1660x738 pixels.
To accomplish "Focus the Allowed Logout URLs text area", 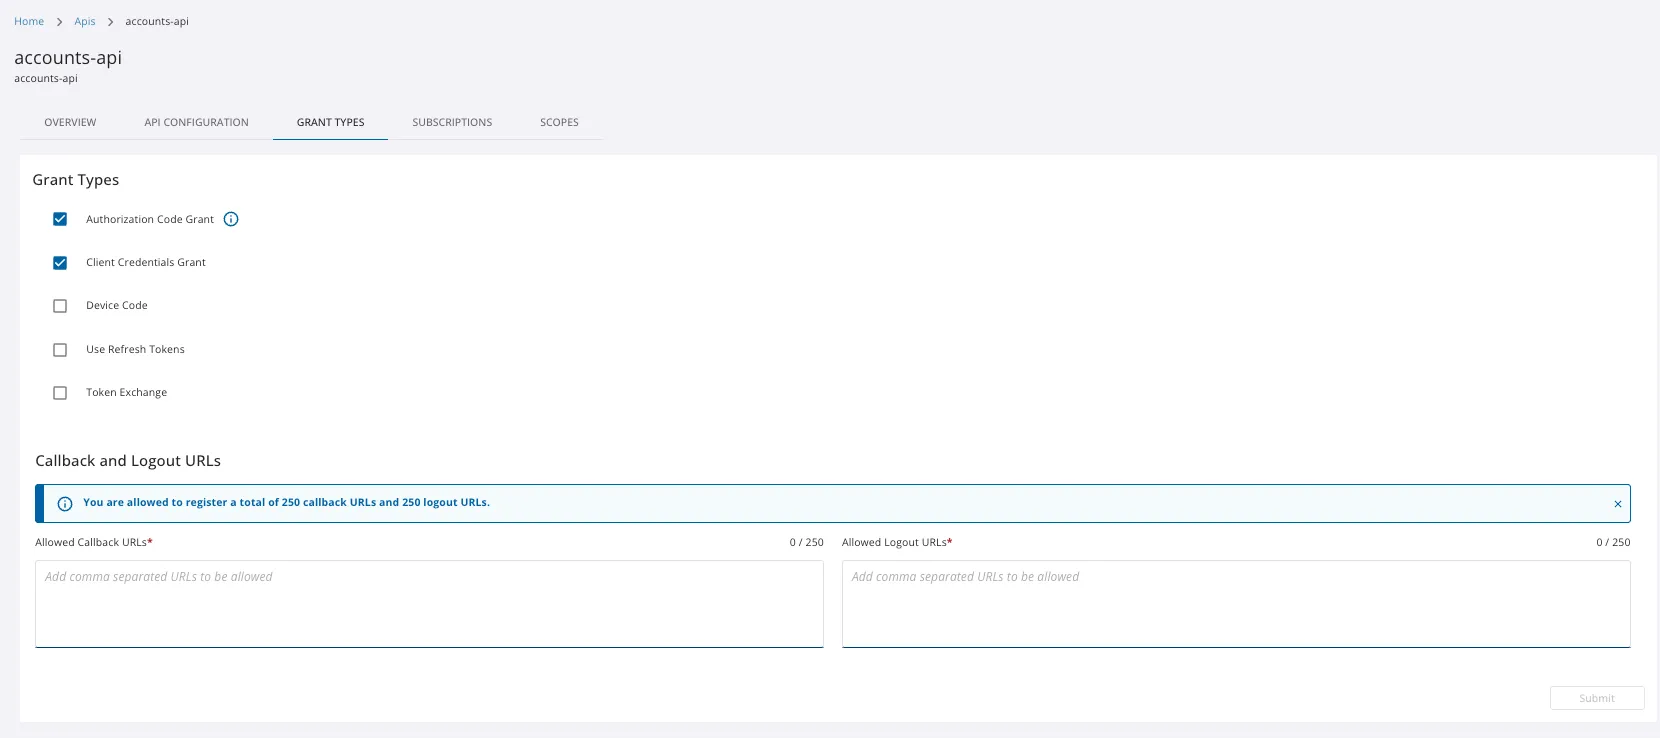I will (1236, 604).
